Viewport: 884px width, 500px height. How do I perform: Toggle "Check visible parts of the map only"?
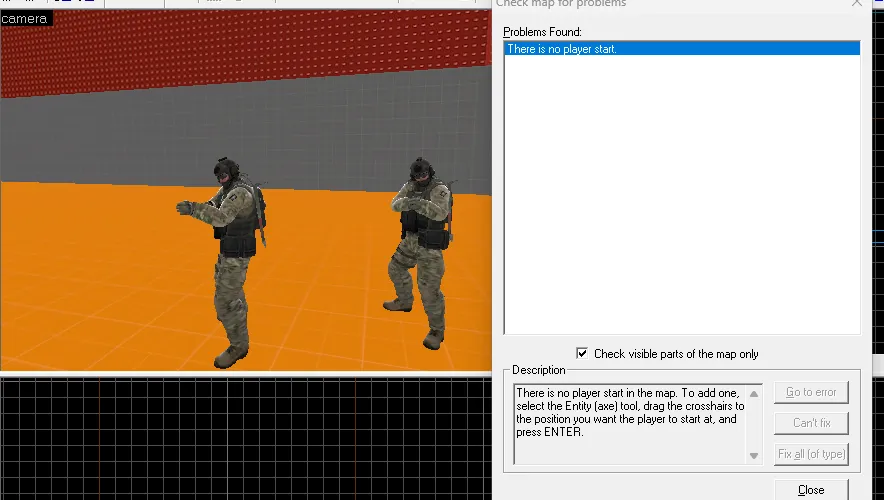582,353
